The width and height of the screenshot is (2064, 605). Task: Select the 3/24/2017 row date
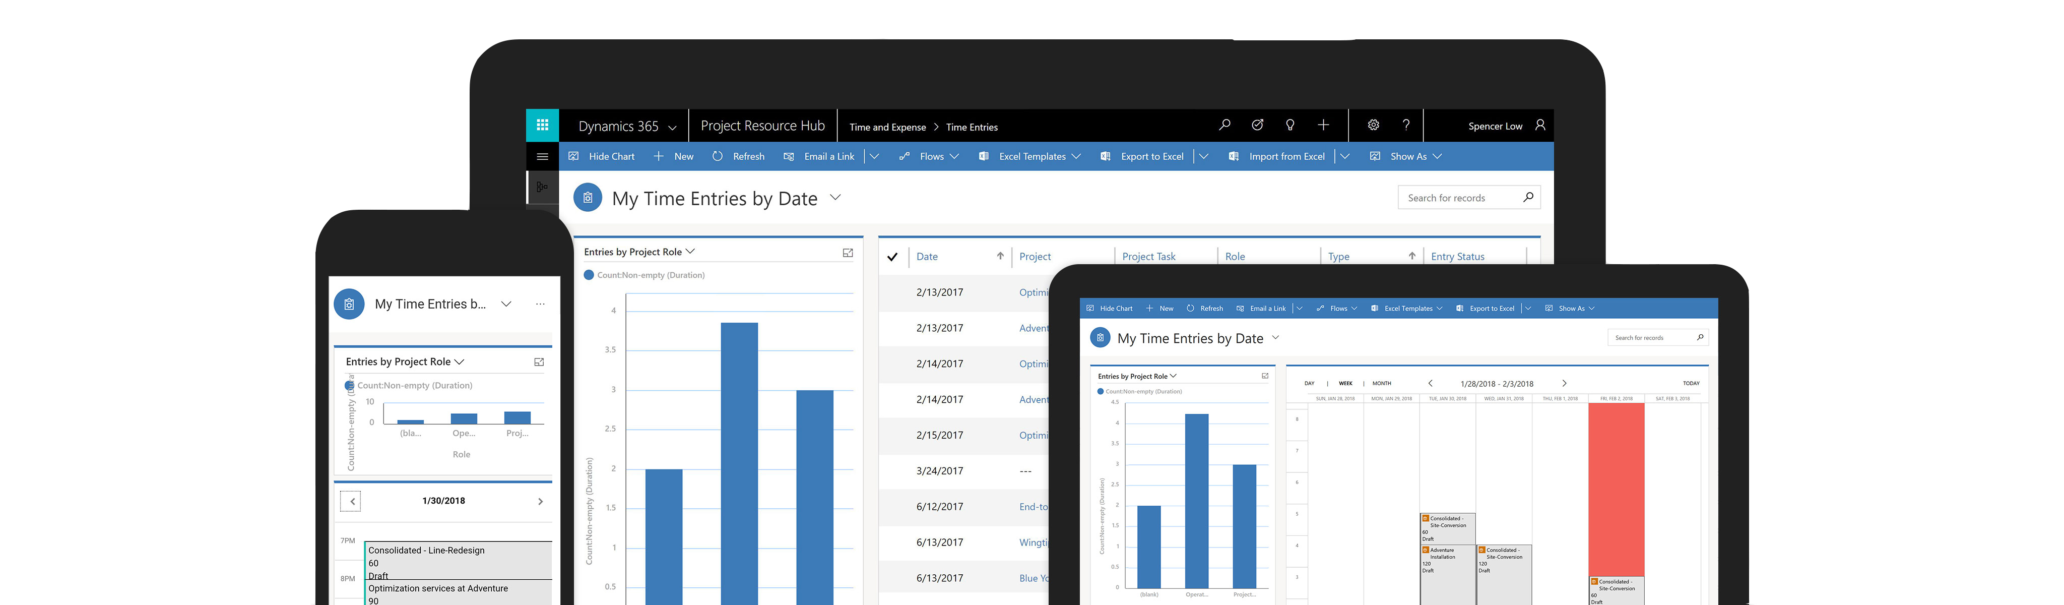[940, 471]
